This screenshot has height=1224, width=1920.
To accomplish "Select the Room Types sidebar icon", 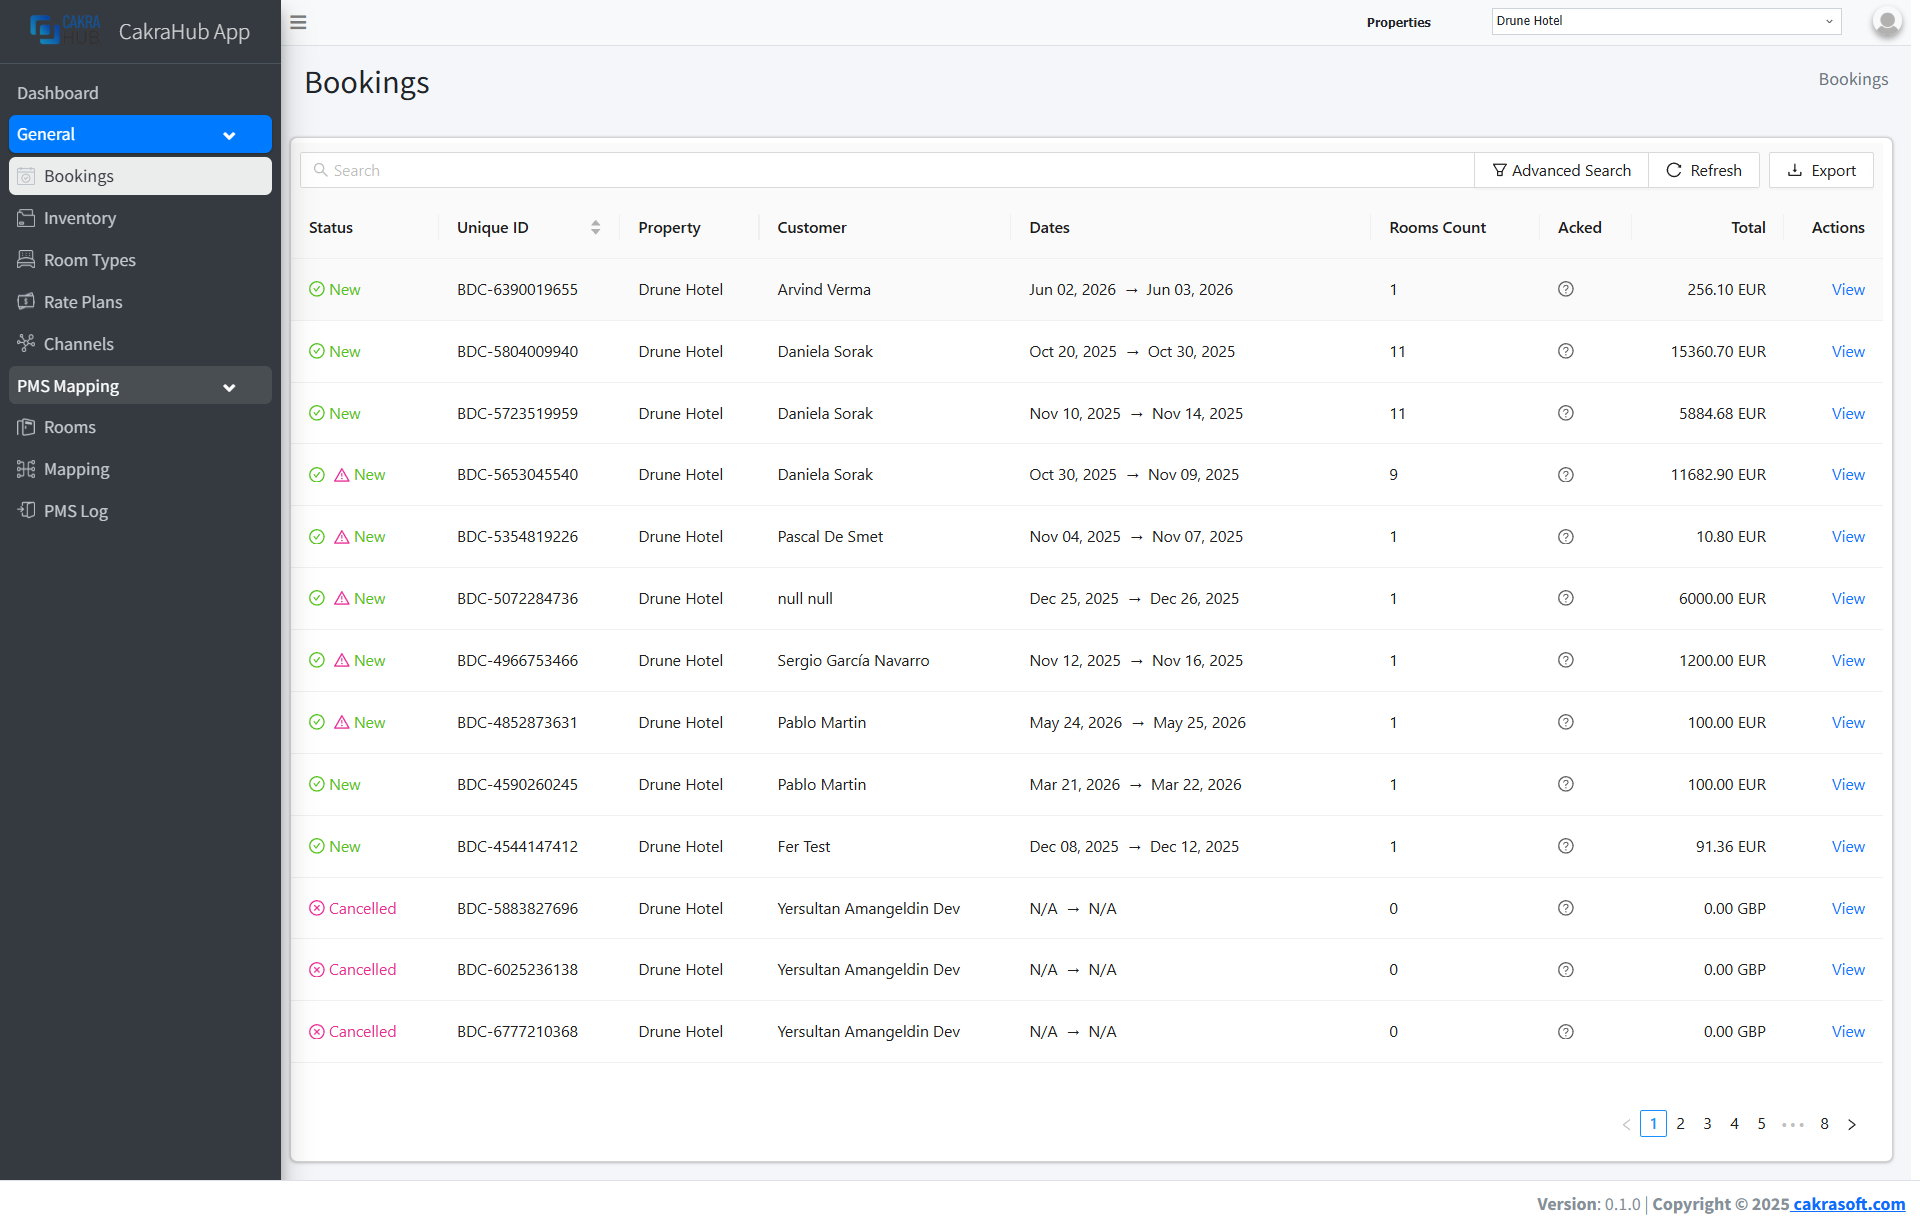I will 26,259.
